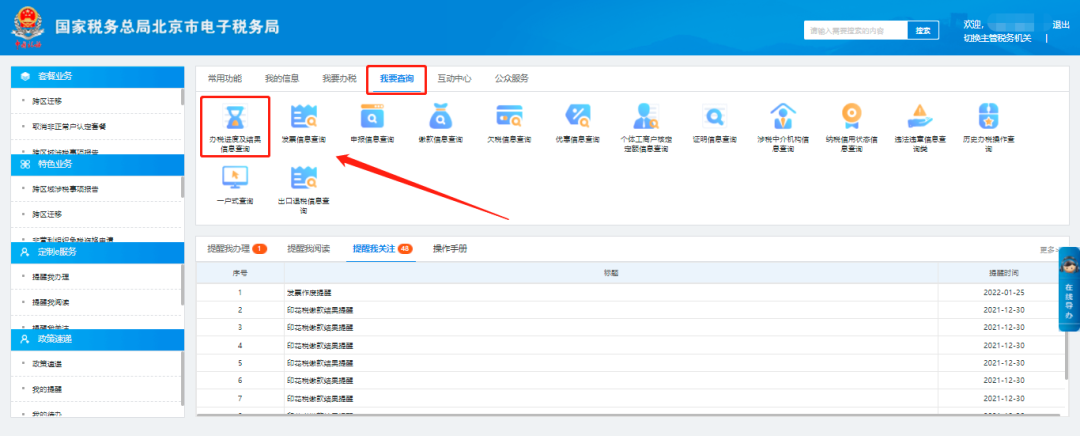1080x436 pixels.
Task: Open 办税进度及结果信息查询 hourglass icon
Action: coord(235,117)
